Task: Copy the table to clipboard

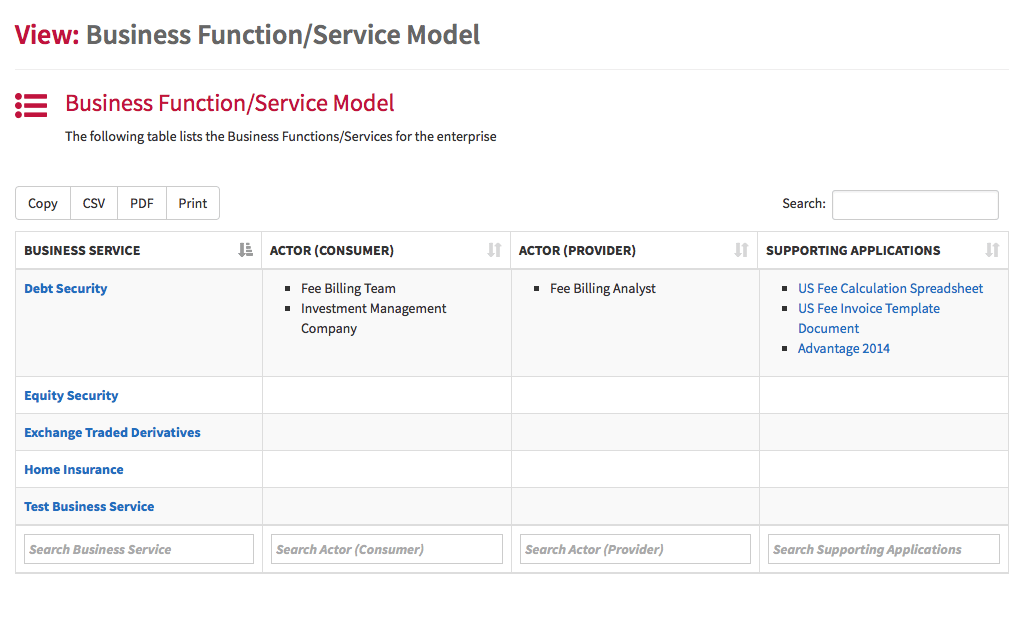Action: (43, 204)
